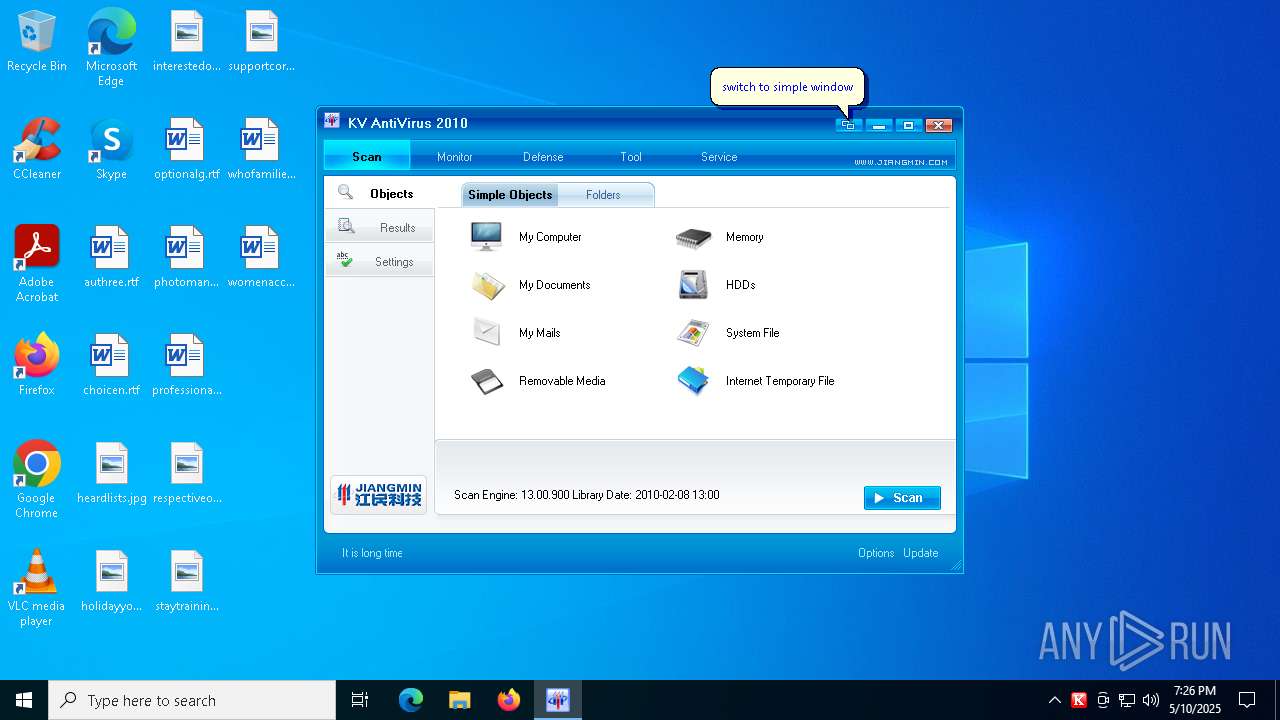Click the taskbar search box
This screenshot has height=720, width=1280.
click(x=192, y=700)
